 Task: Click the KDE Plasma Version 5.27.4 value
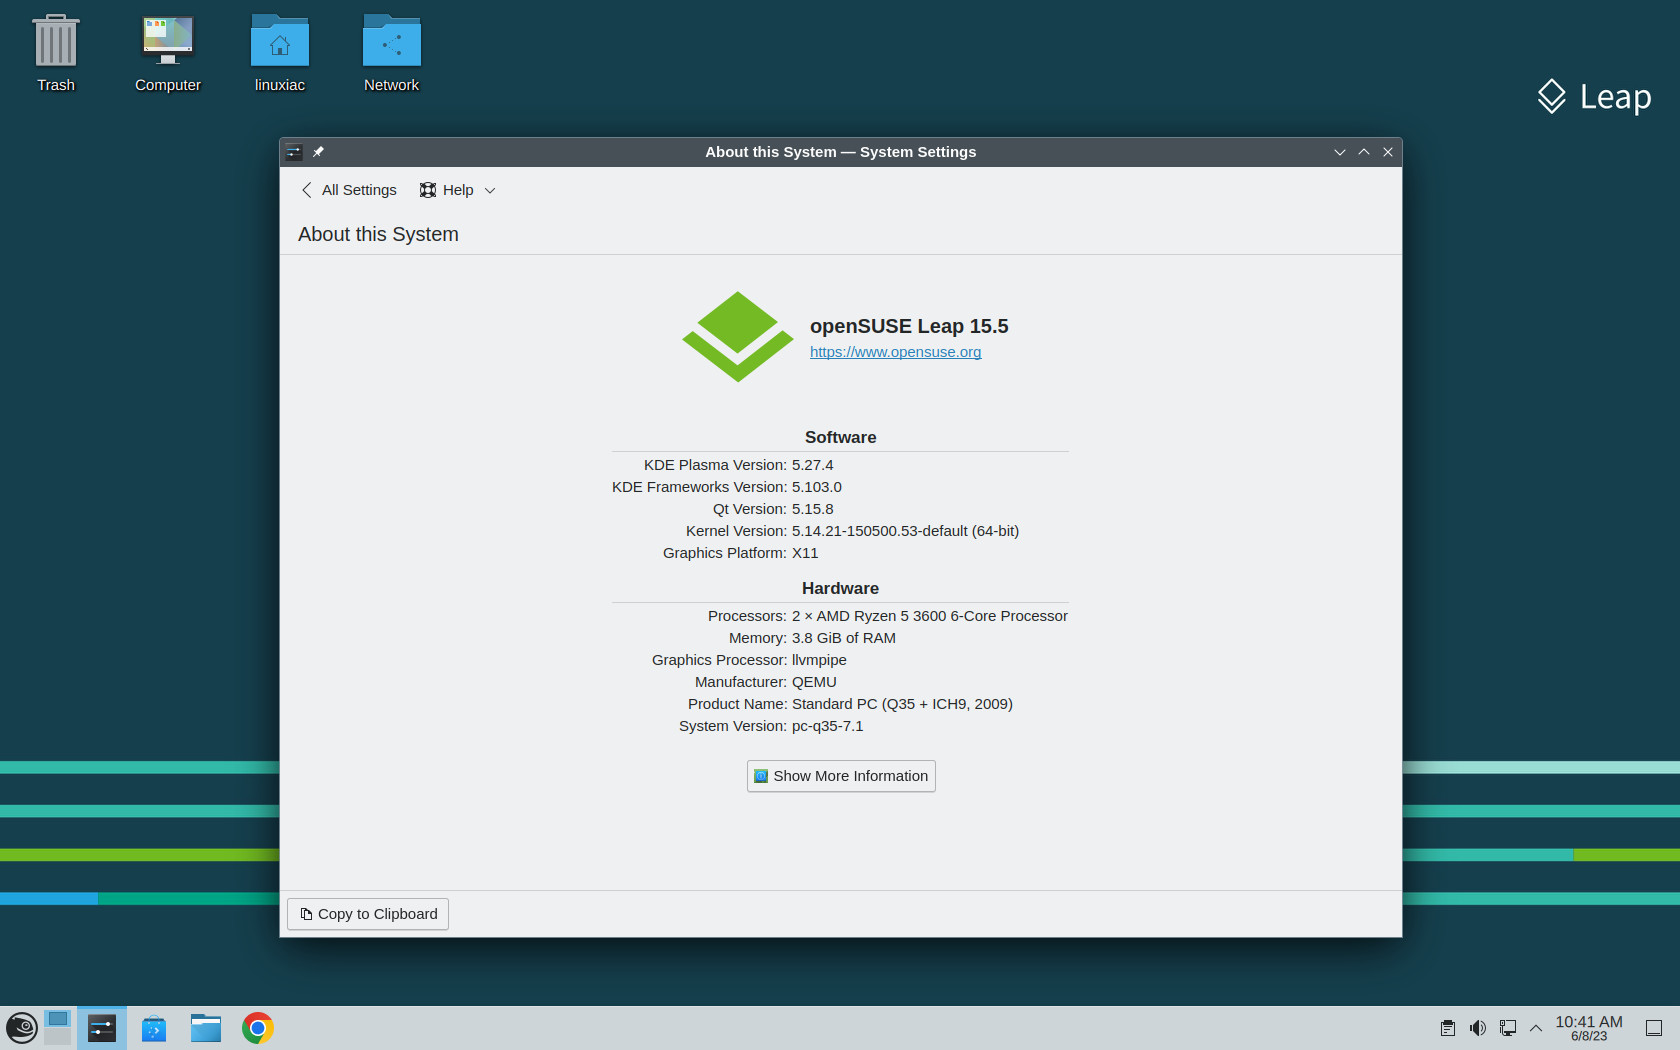(x=812, y=465)
